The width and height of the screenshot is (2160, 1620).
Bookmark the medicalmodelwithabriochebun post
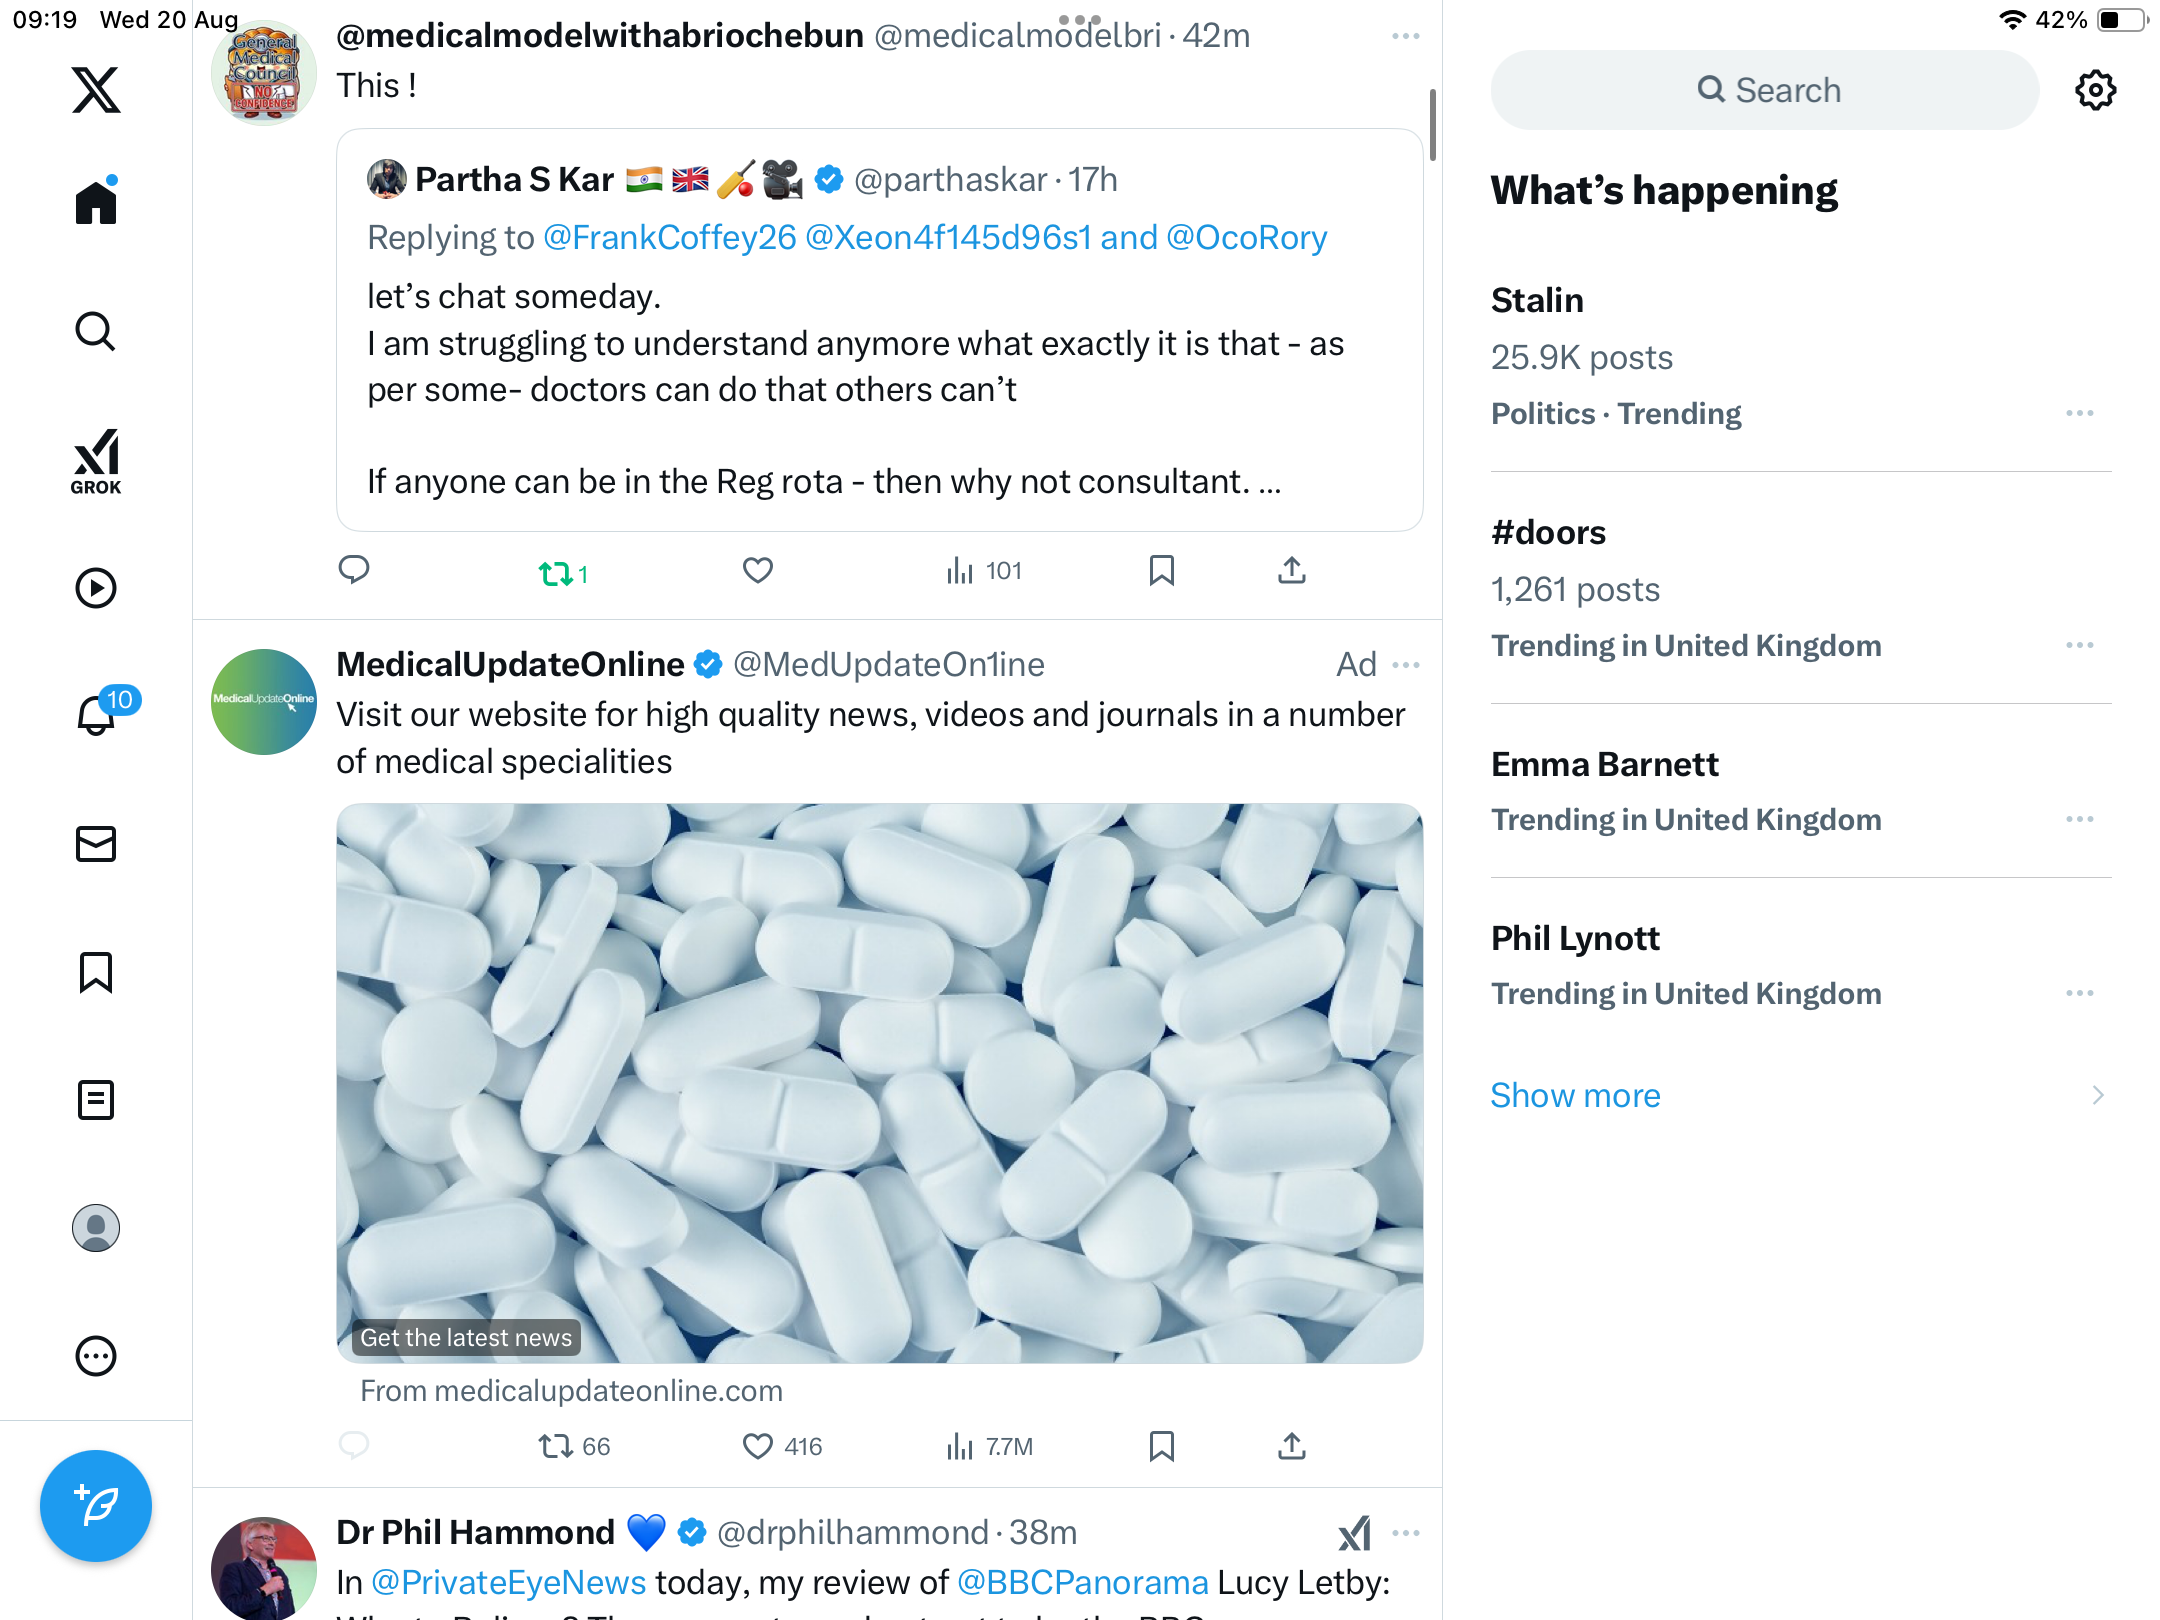[1161, 571]
